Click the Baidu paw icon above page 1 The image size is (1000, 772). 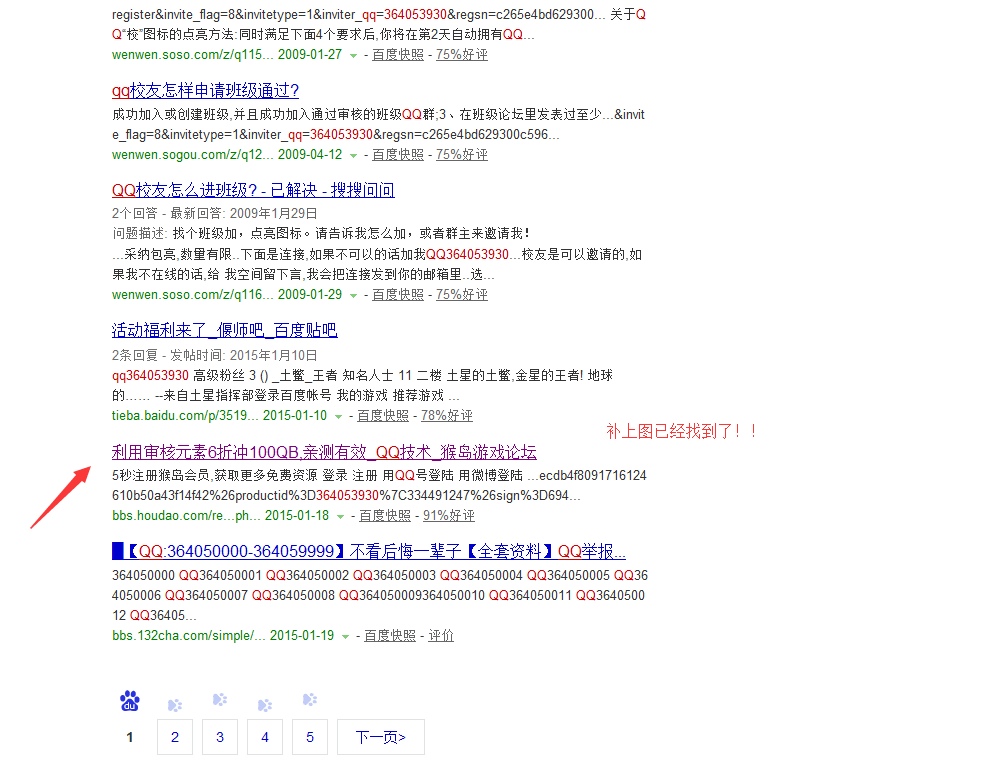pyautogui.click(x=130, y=701)
